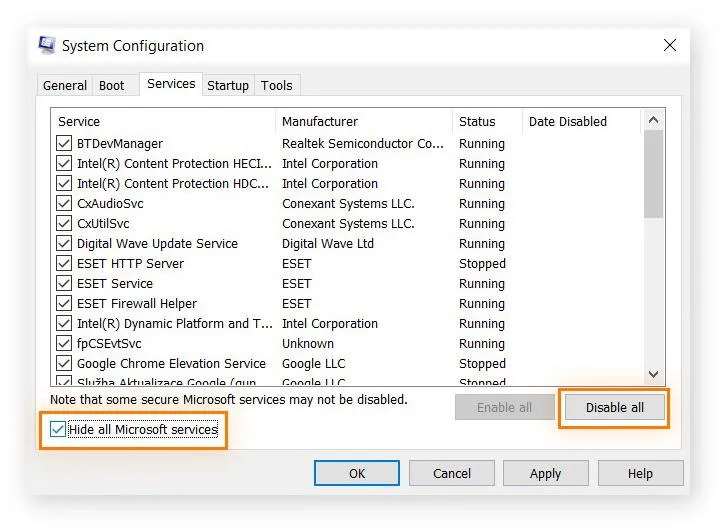The height and width of the screenshot is (529, 723).
Task: Click the Unknown manufacturer cell
Action: [308, 344]
